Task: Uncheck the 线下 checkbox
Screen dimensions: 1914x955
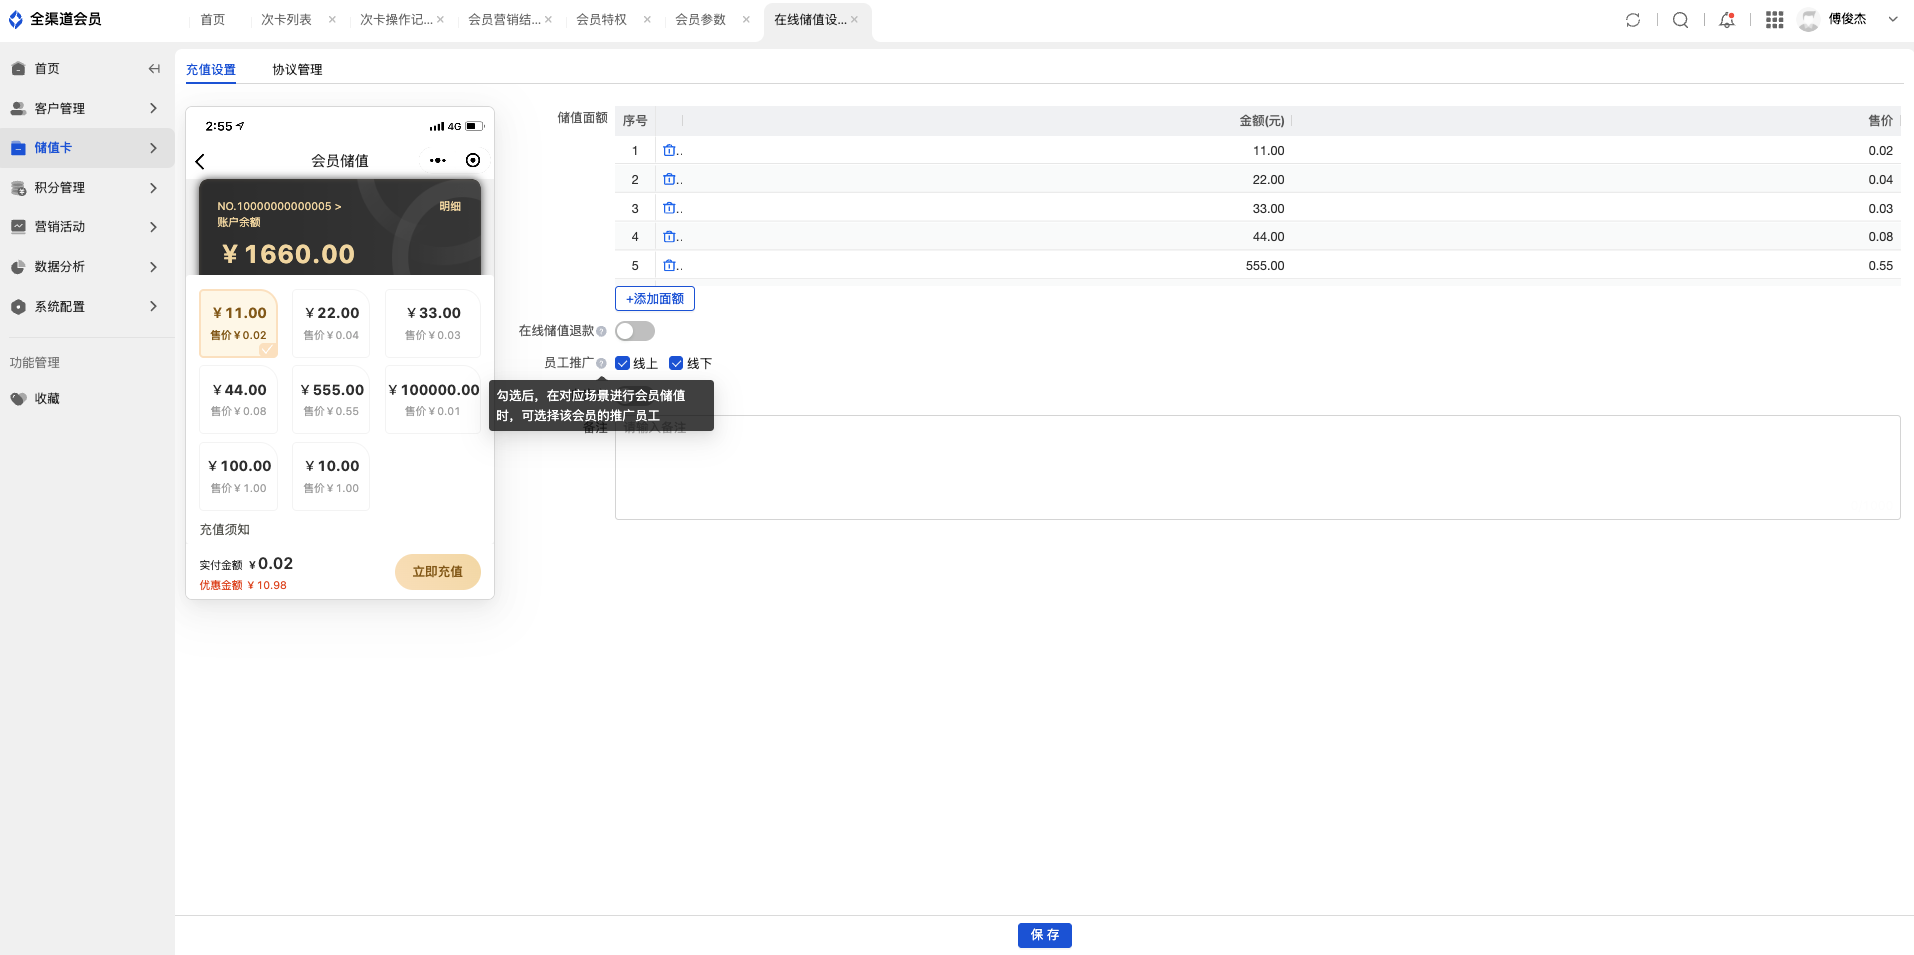Action: [x=676, y=363]
